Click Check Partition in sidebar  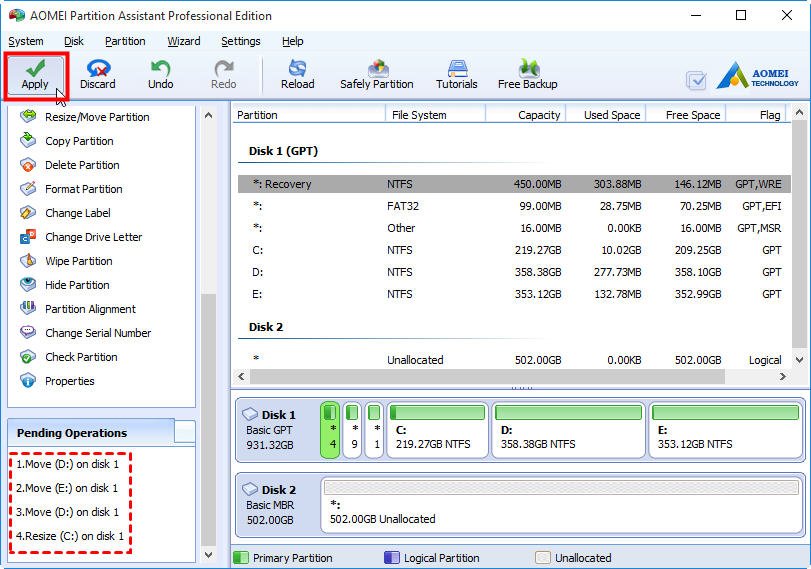pyautogui.click(x=81, y=357)
